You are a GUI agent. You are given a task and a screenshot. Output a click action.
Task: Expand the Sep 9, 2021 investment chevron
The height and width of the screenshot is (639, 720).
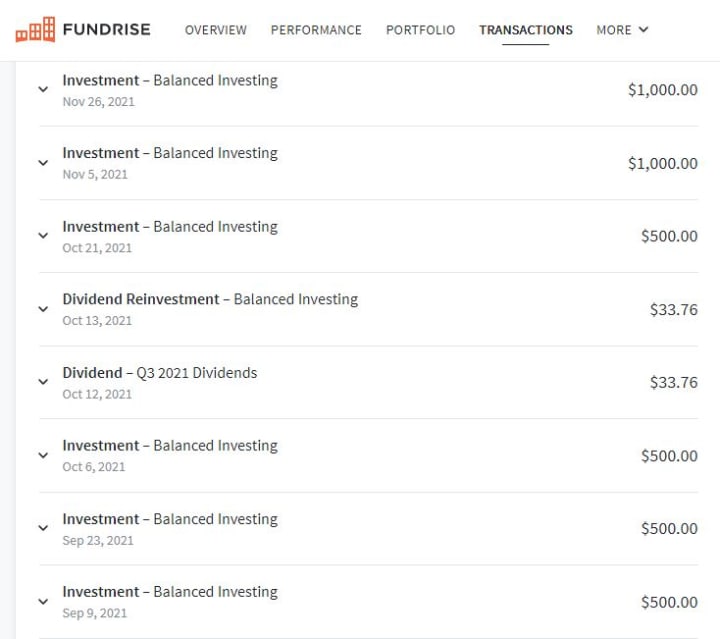click(43, 602)
